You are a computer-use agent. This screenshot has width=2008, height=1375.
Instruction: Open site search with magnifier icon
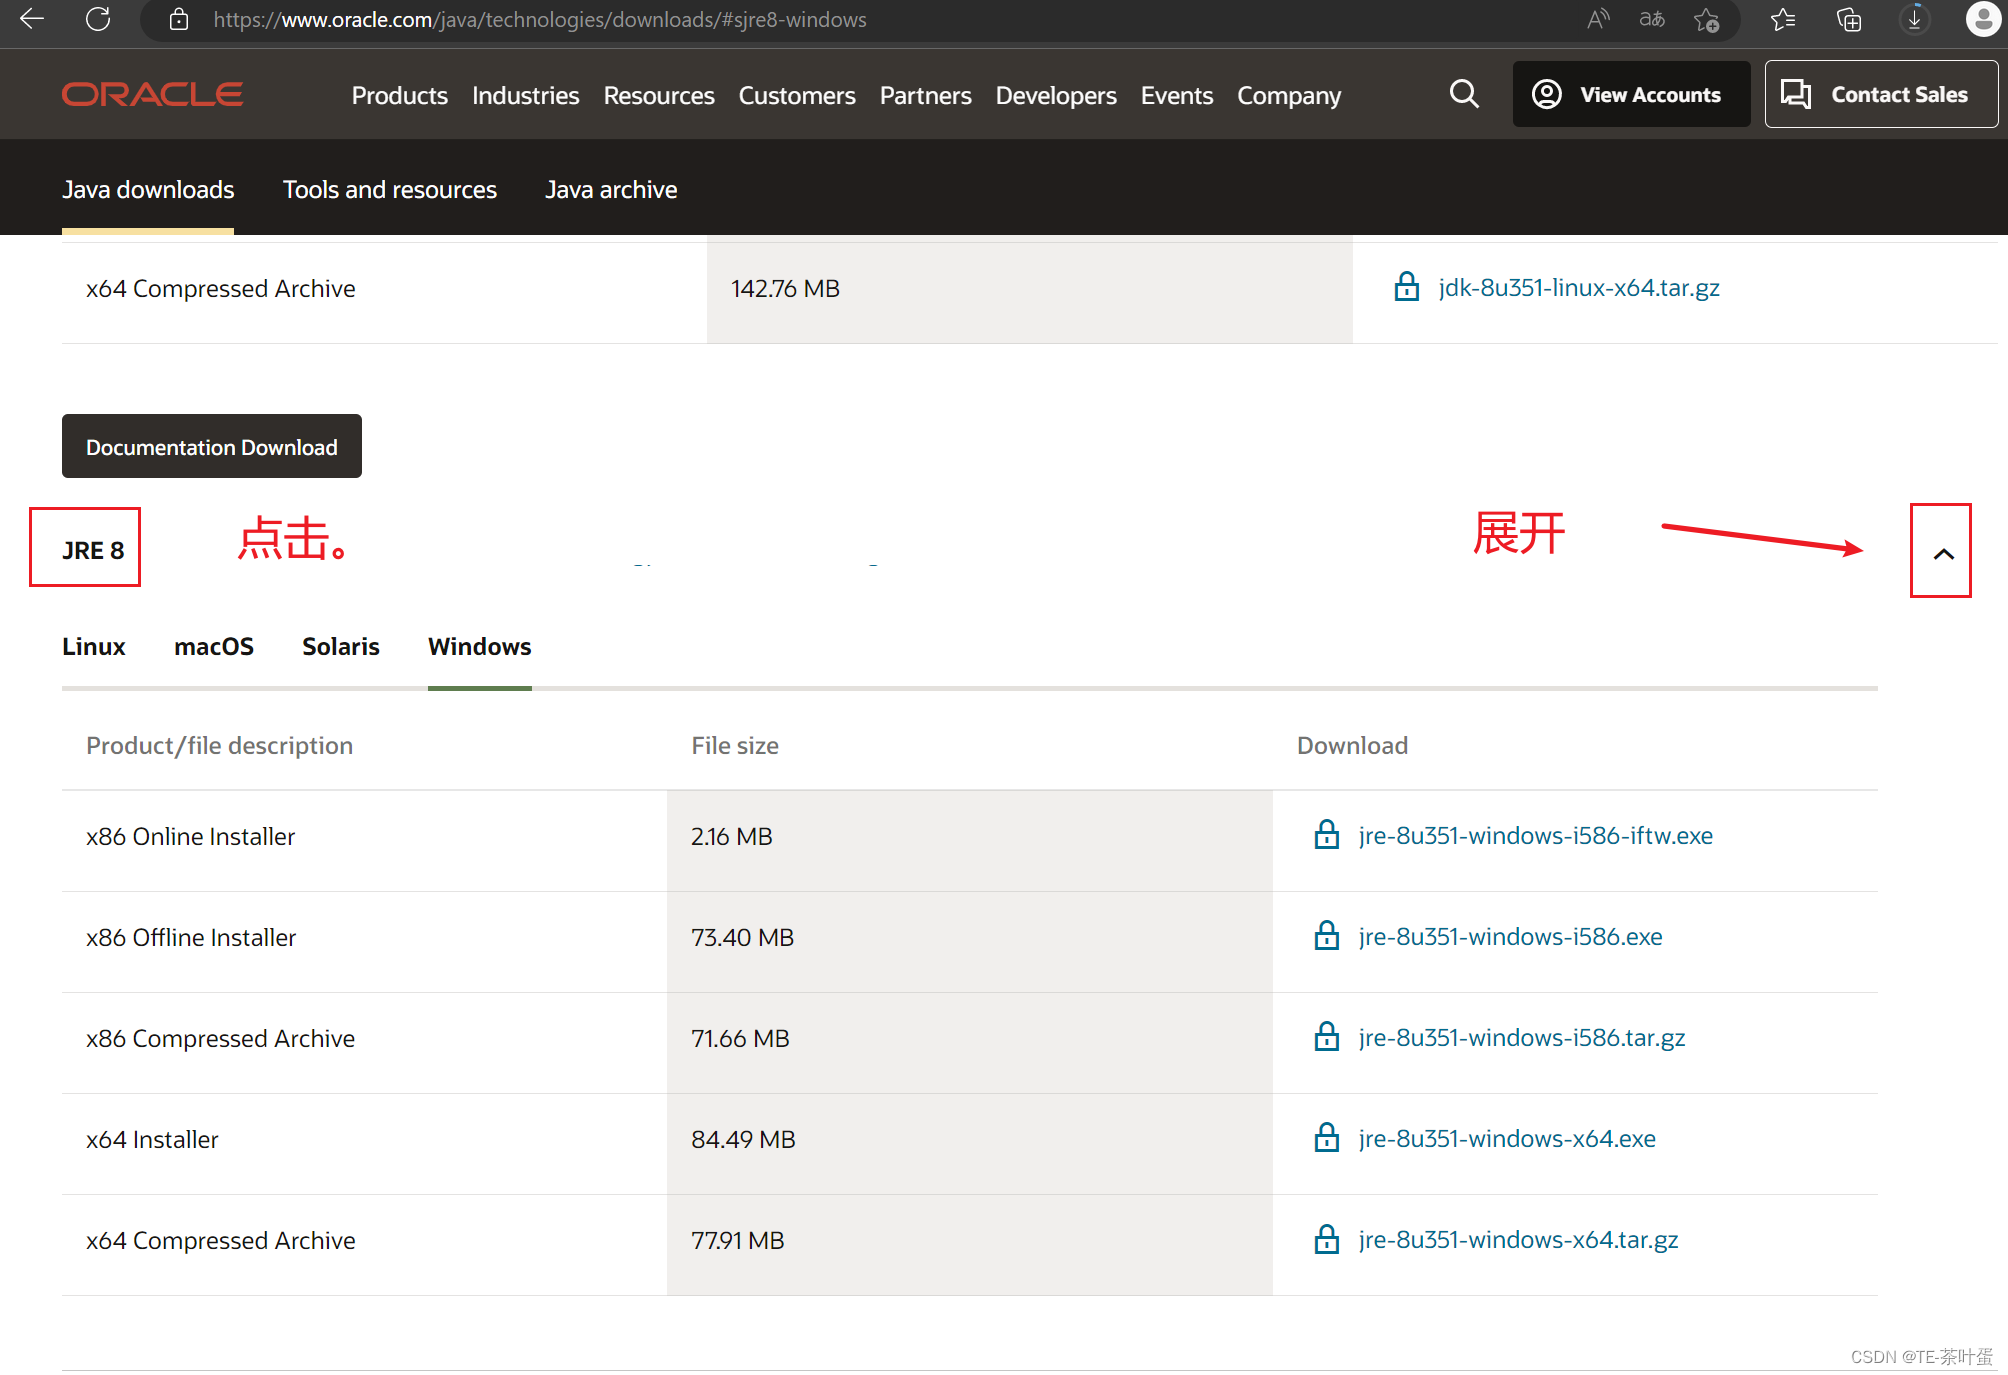tap(1464, 95)
